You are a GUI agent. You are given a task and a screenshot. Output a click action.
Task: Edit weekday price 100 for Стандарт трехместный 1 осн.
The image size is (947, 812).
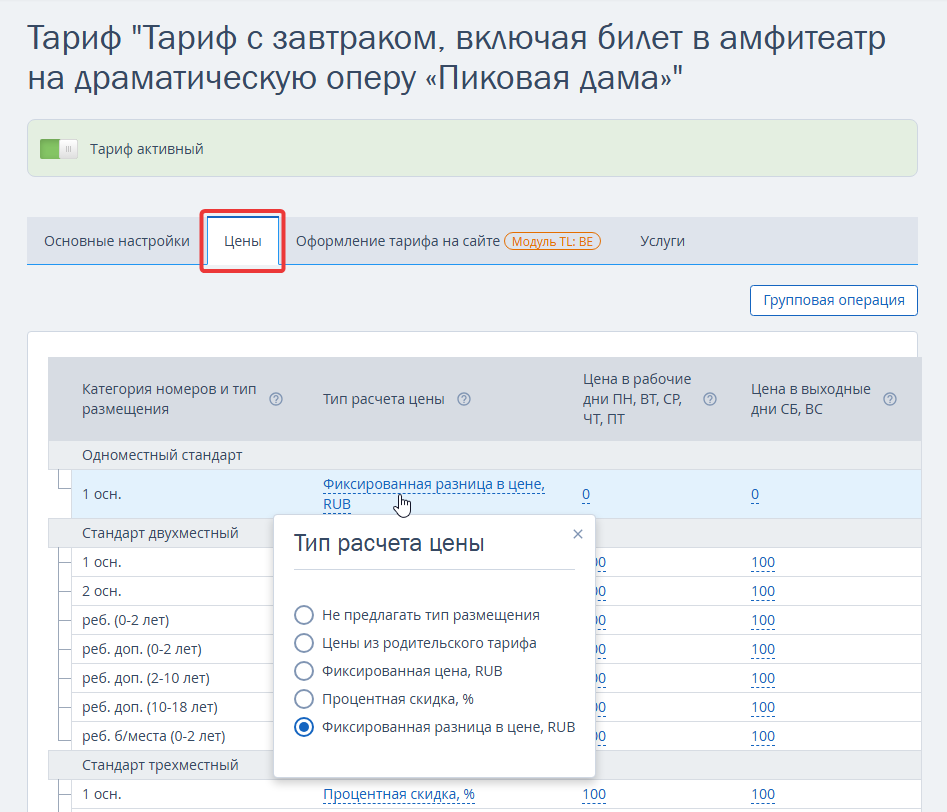point(594,794)
